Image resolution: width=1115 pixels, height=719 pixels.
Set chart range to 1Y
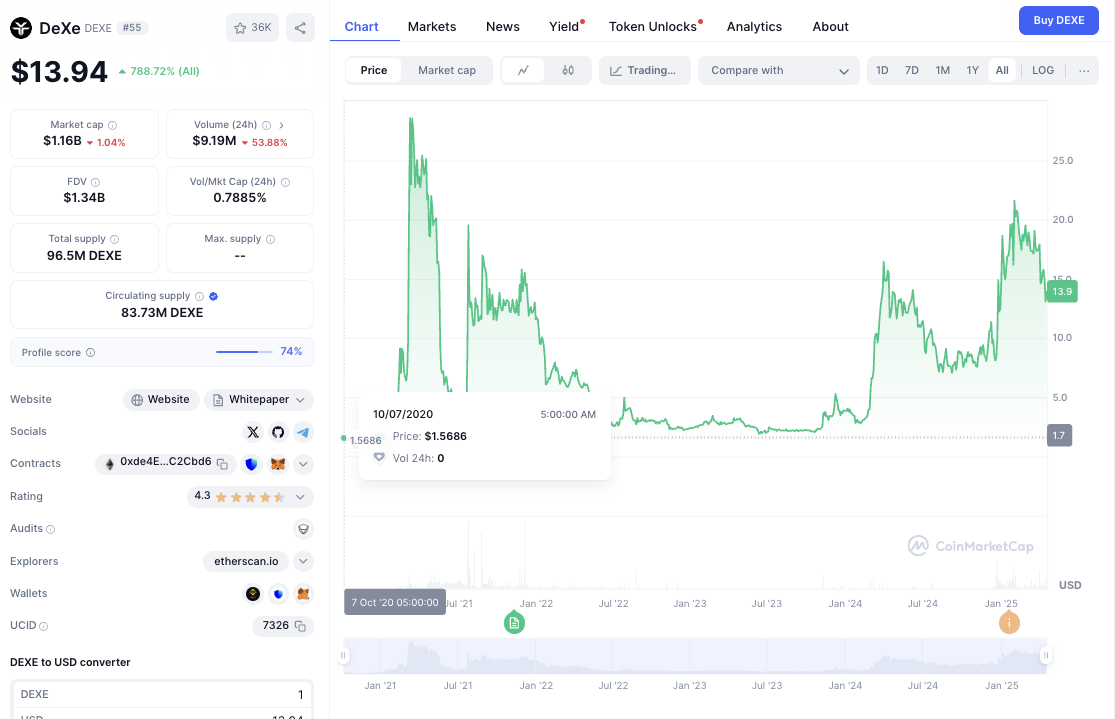click(x=973, y=70)
